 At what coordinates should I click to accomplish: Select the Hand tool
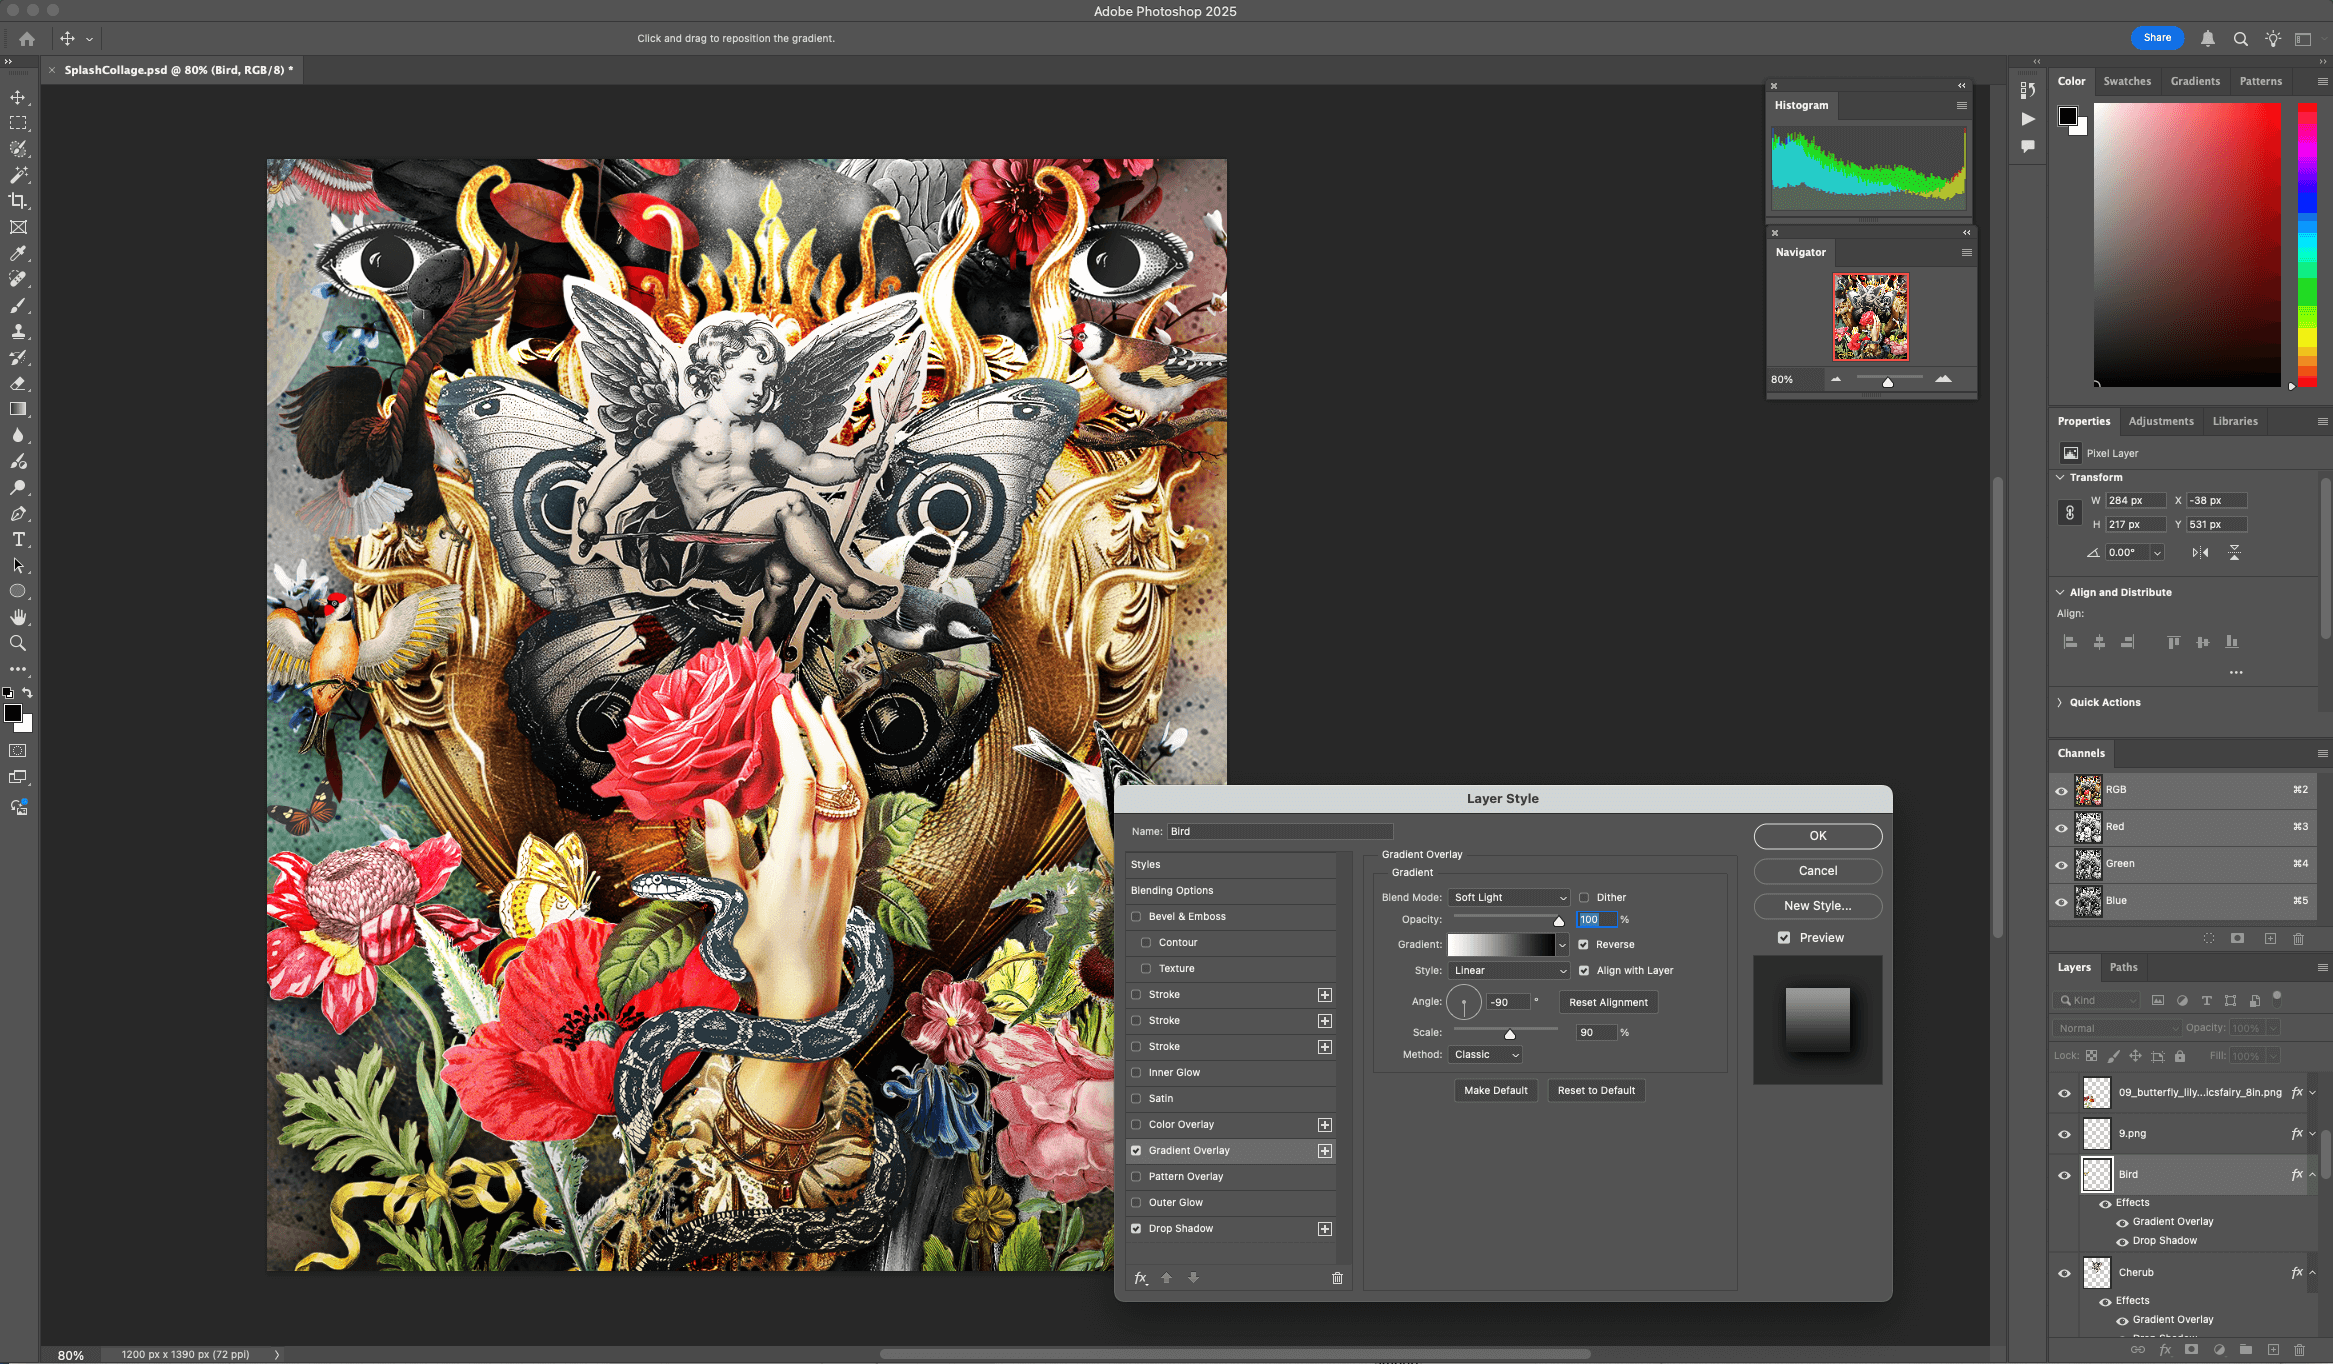tap(18, 617)
